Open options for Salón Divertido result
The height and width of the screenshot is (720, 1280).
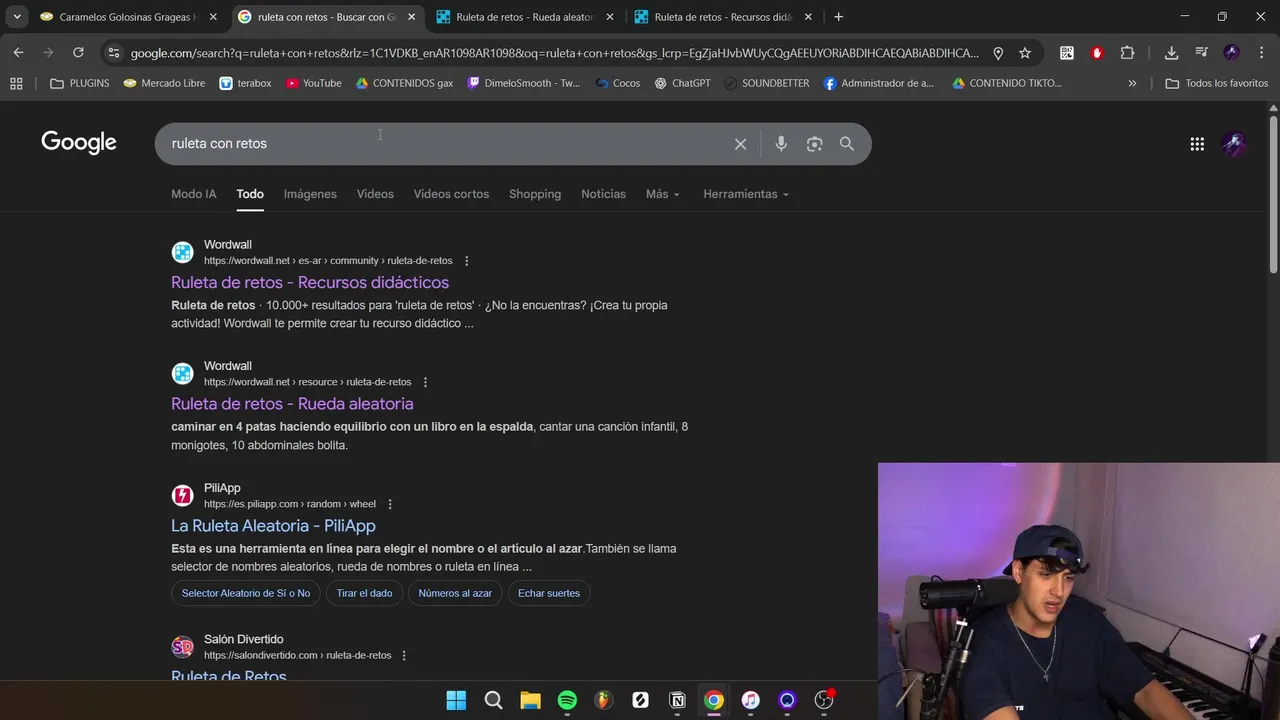(404, 655)
